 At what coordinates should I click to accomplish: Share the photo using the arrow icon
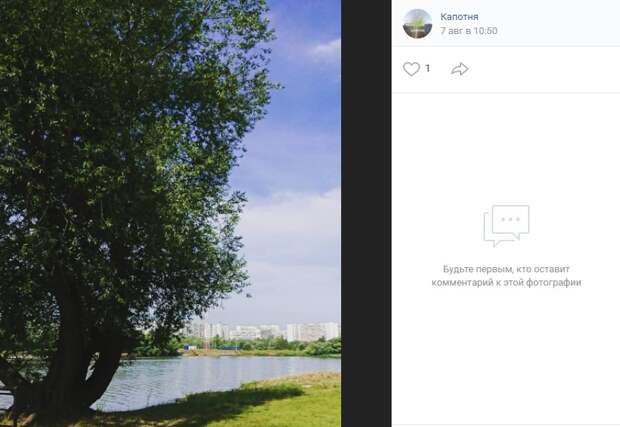[459, 69]
